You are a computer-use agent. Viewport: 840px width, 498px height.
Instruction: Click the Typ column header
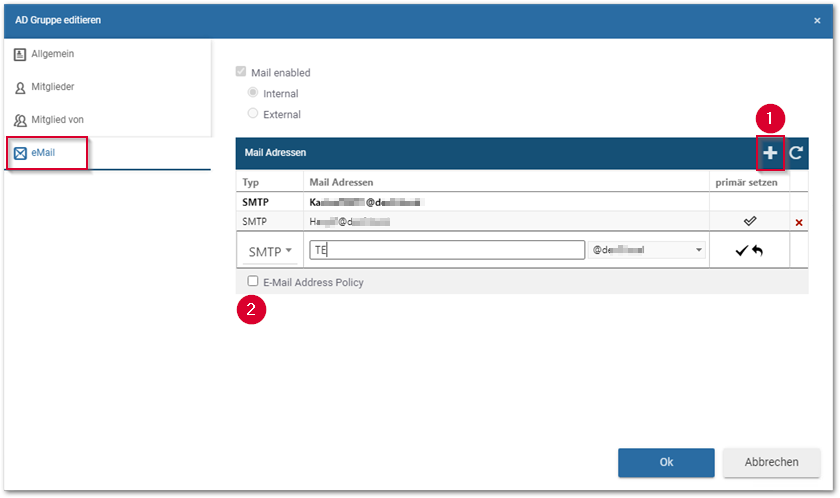(x=250, y=183)
